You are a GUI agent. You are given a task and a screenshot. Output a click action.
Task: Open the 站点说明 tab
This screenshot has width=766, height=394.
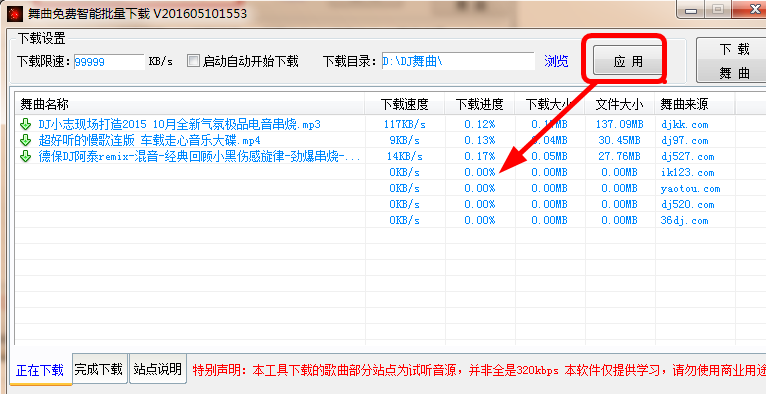click(157, 369)
